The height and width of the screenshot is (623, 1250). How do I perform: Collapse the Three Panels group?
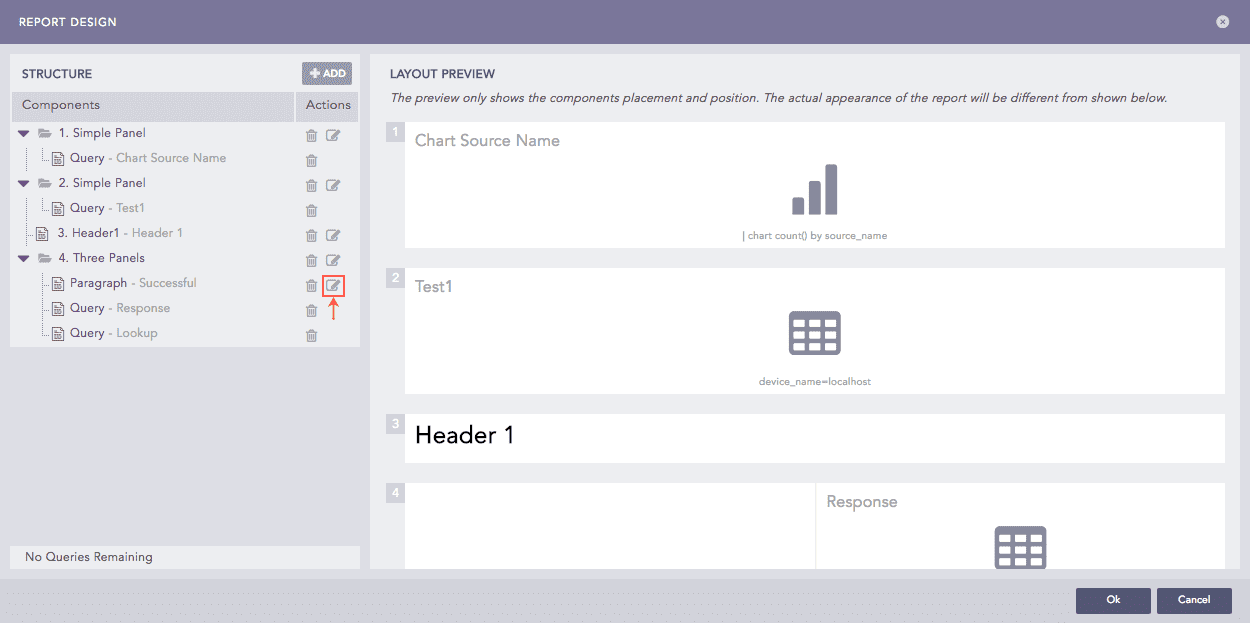point(23,258)
